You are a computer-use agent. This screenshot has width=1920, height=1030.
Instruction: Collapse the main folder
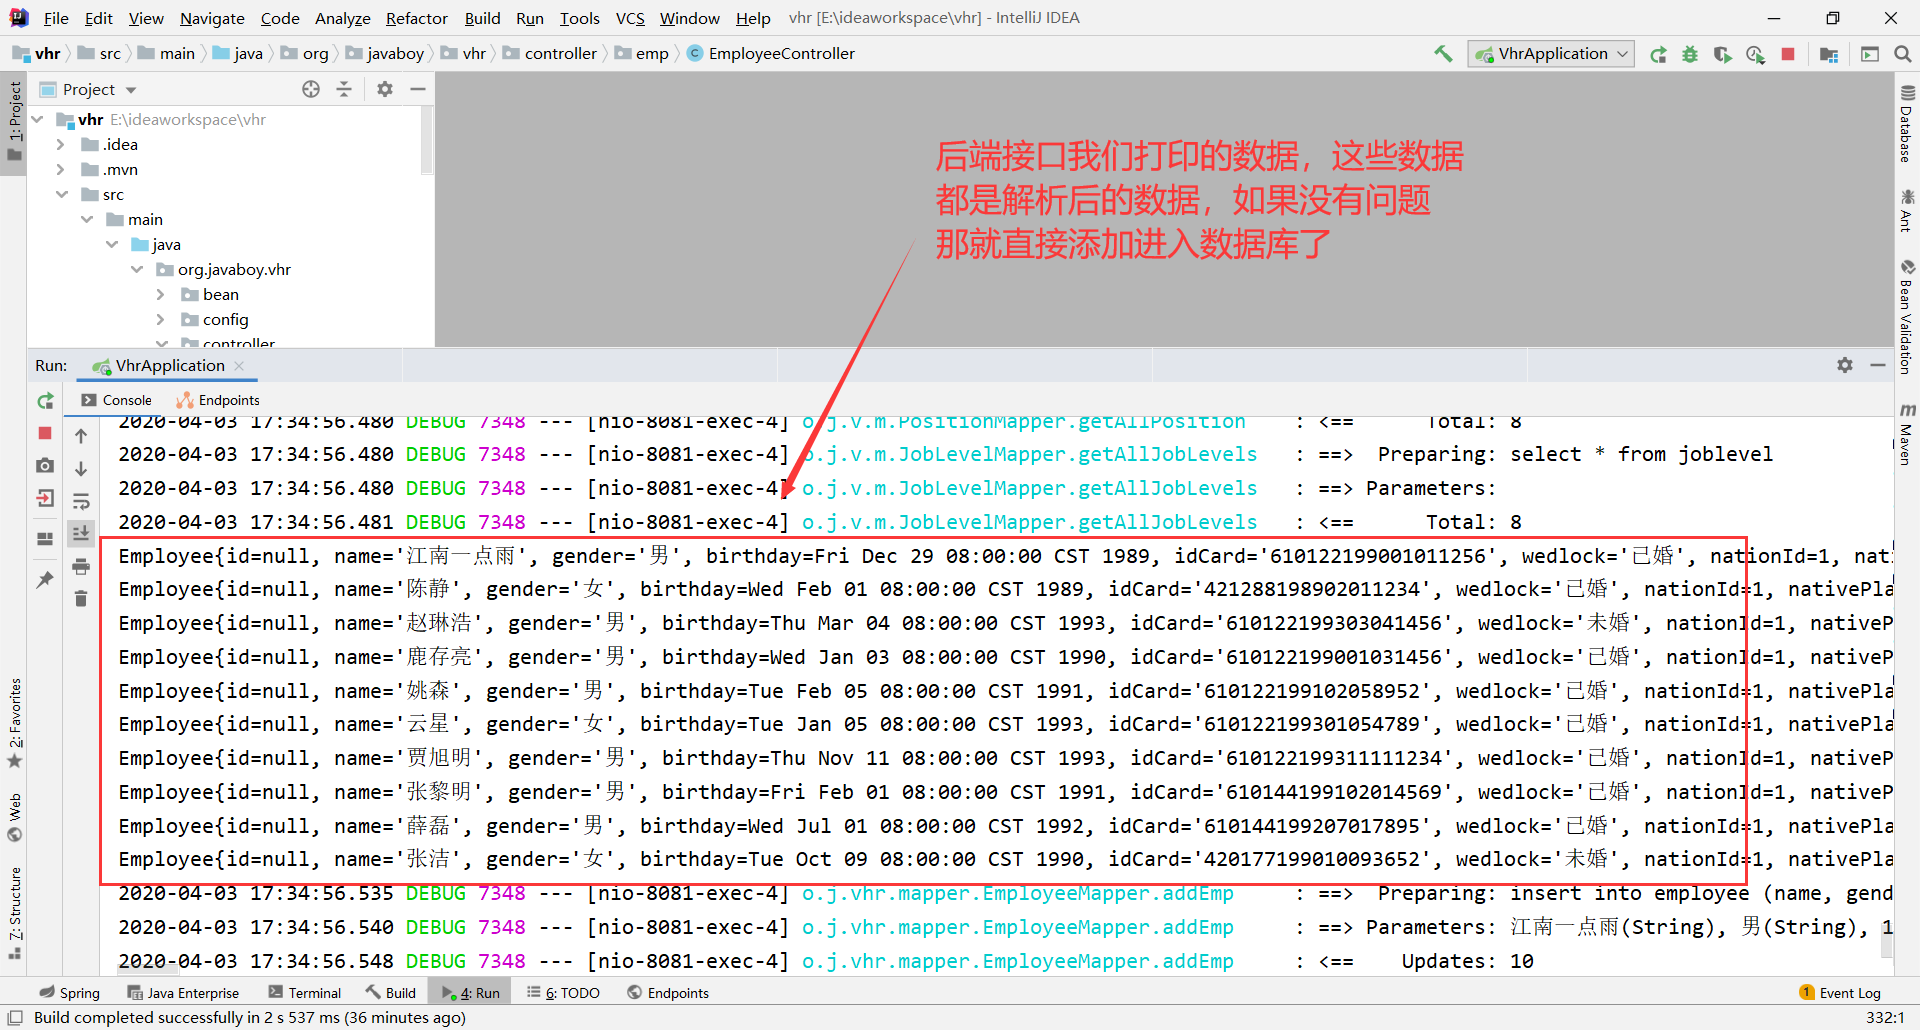pyautogui.click(x=87, y=219)
